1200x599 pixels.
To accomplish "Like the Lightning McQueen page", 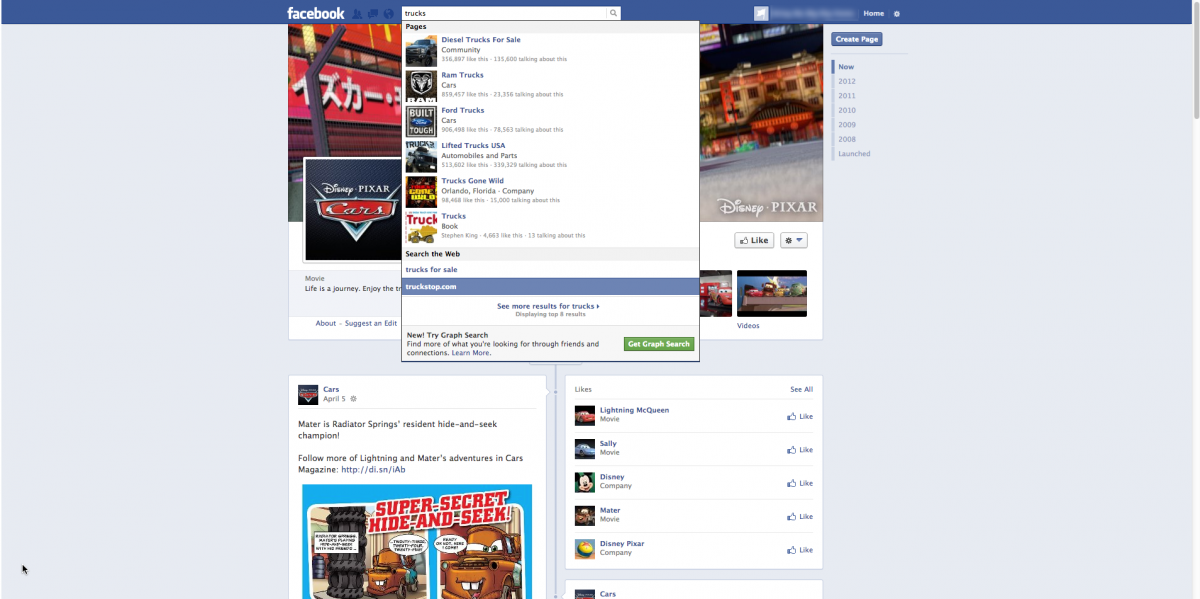I will pyautogui.click(x=800, y=416).
